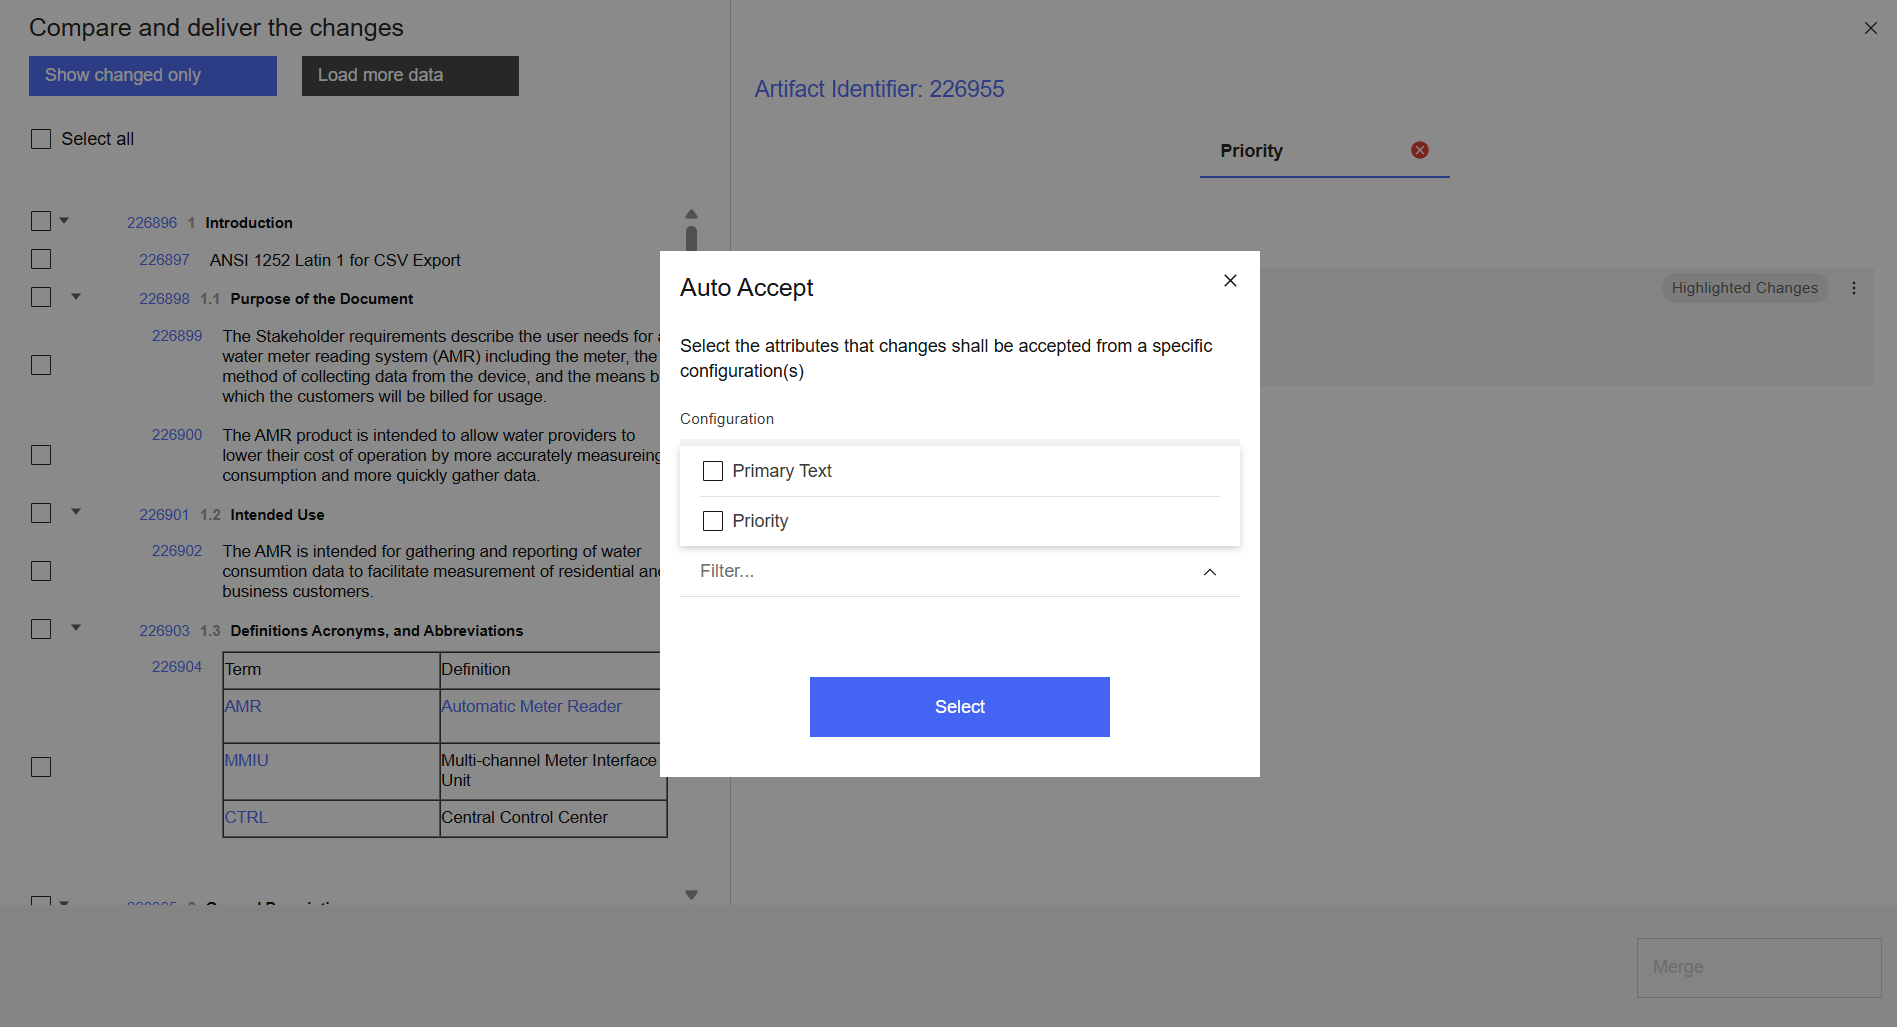1897x1027 pixels.
Task: Collapse the Introduction section tree arrow
Action: pyautogui.click(x=64, y=221)
